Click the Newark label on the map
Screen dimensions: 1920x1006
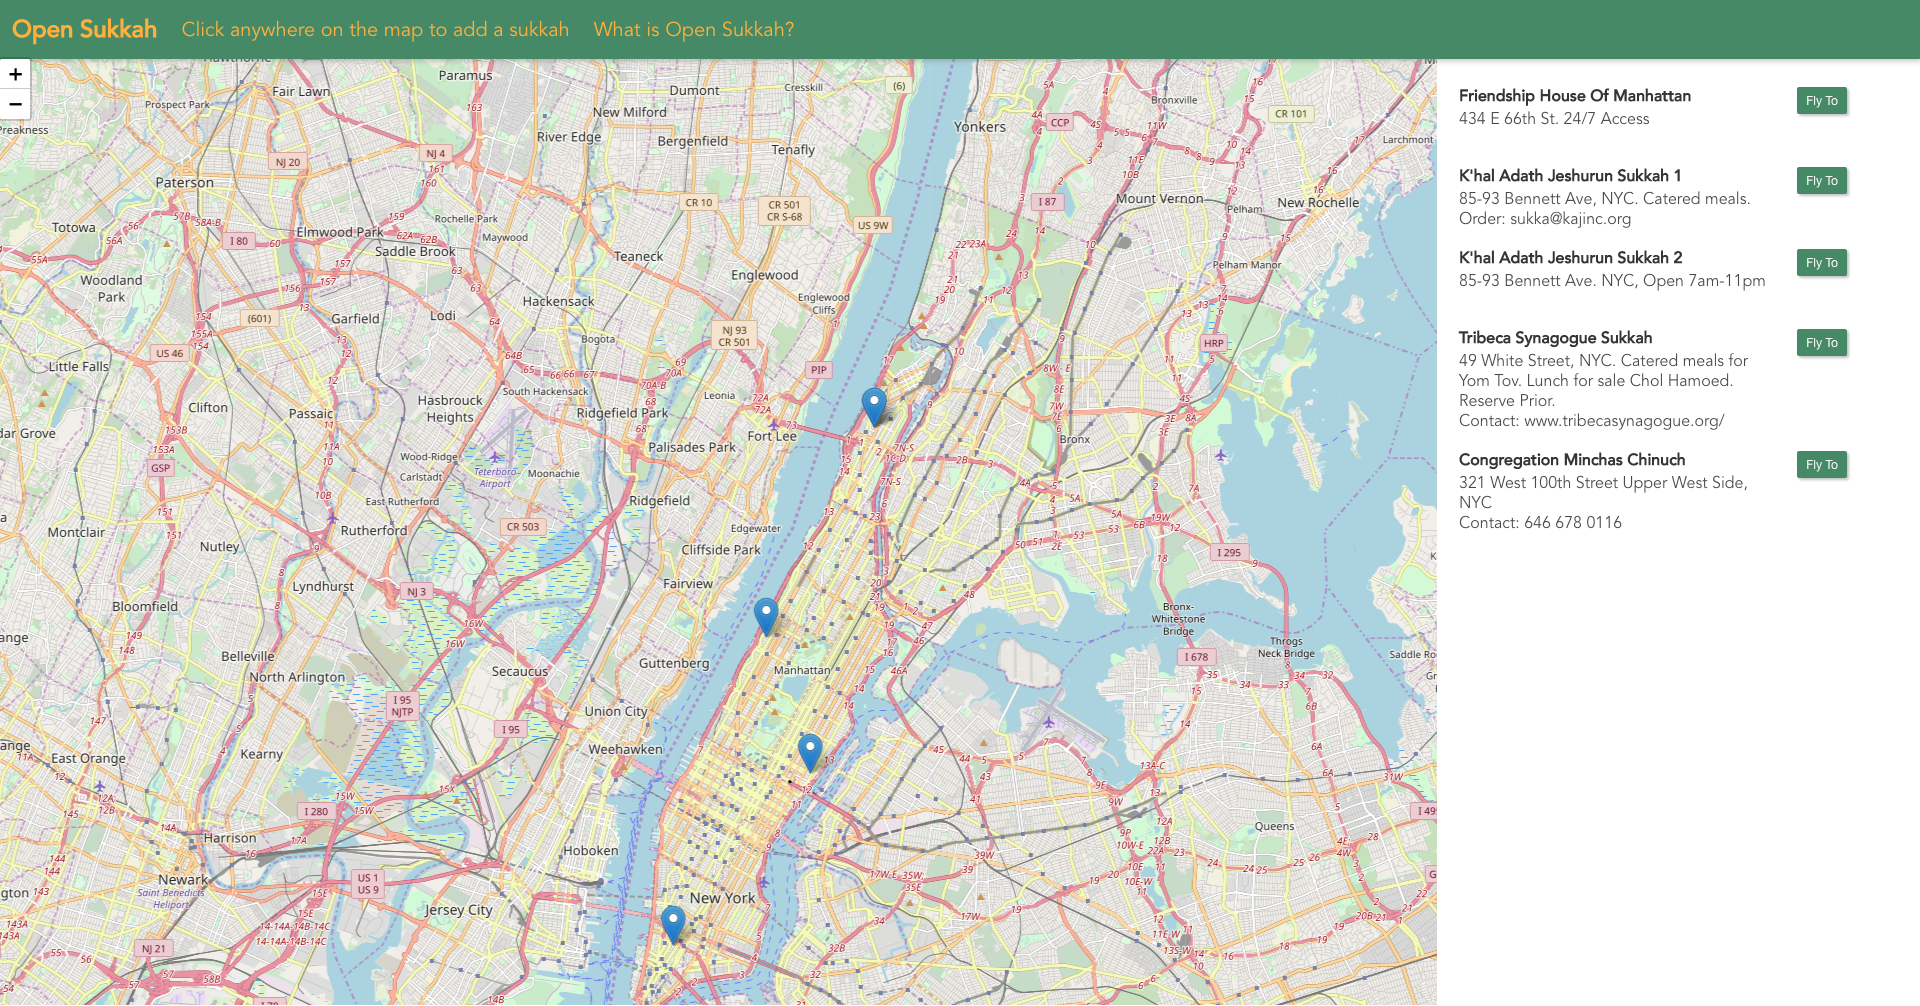pyautogui.click(x=183, y=880)
